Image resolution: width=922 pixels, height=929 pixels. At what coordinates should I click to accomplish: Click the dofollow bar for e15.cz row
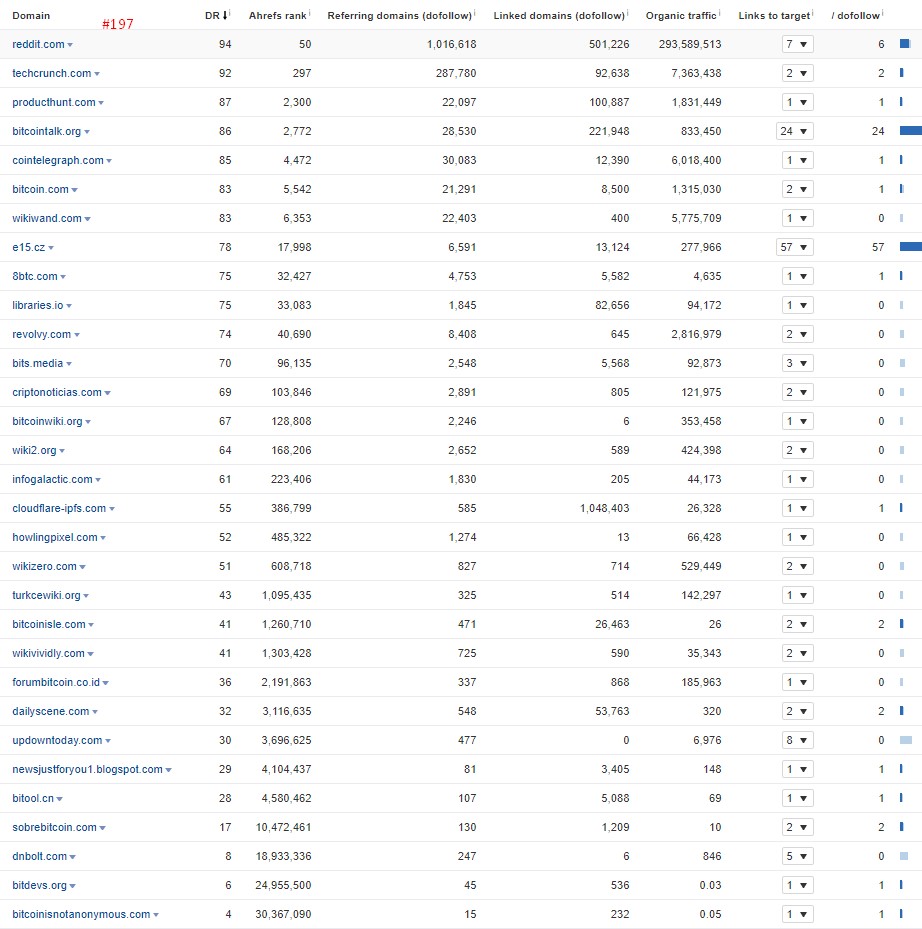pyautogui.click(x=911, y=247)
